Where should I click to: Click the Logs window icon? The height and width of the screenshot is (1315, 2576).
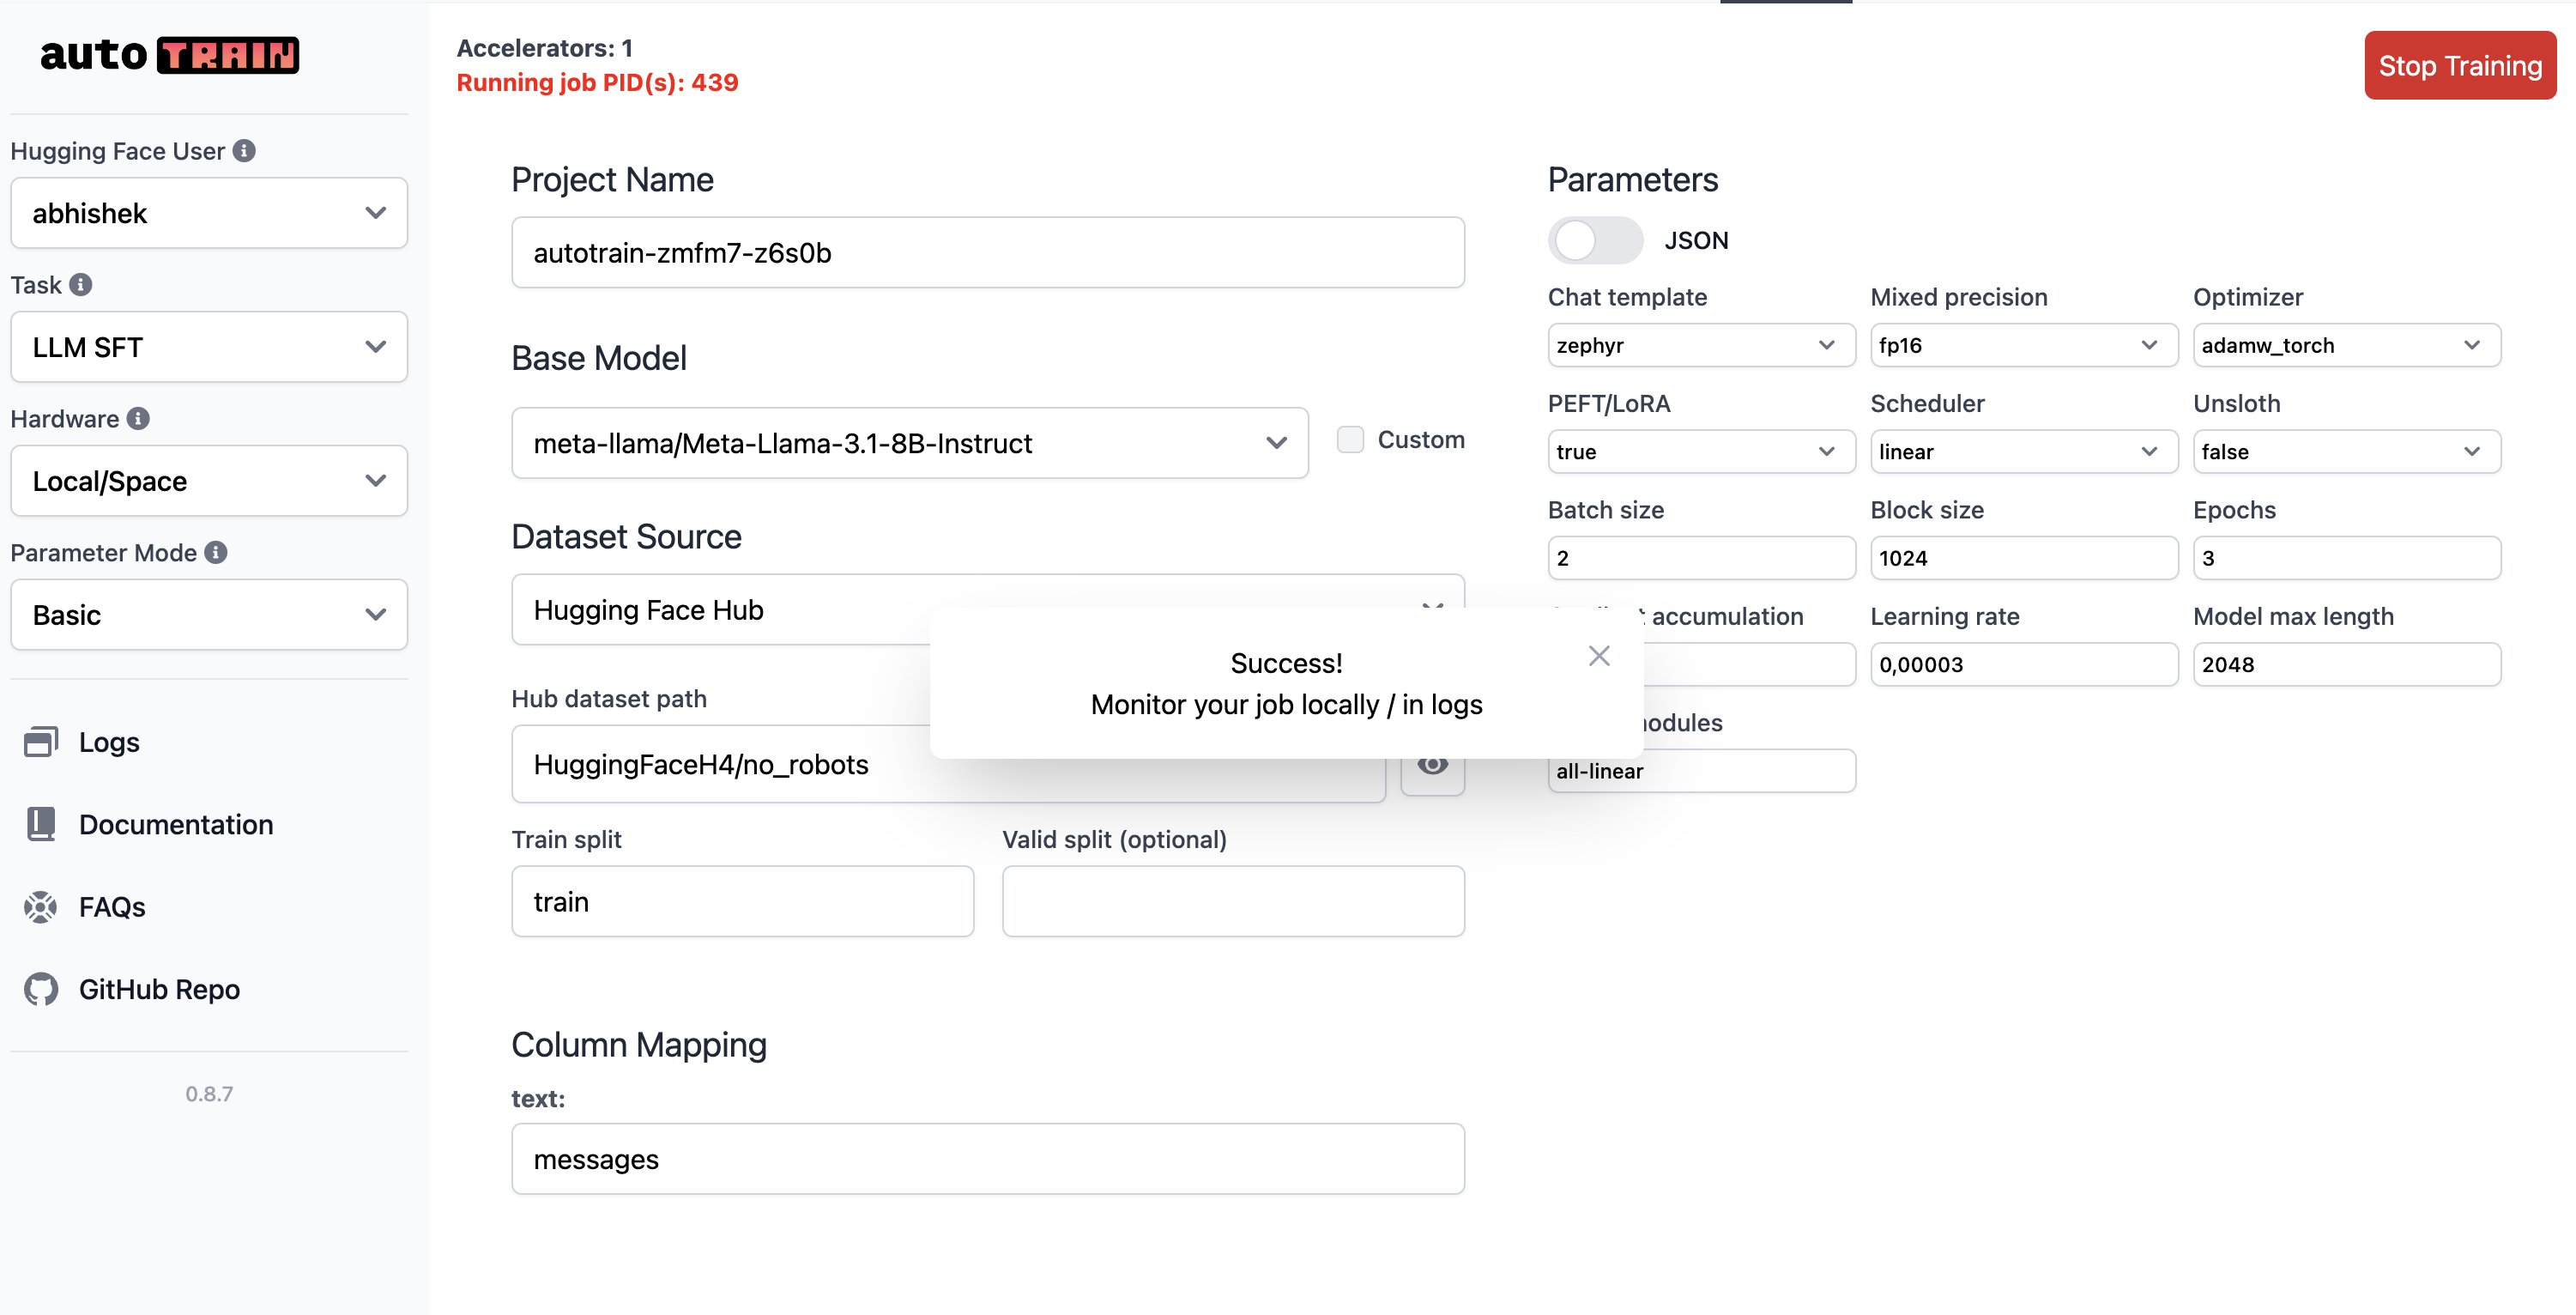pos(41,741)
